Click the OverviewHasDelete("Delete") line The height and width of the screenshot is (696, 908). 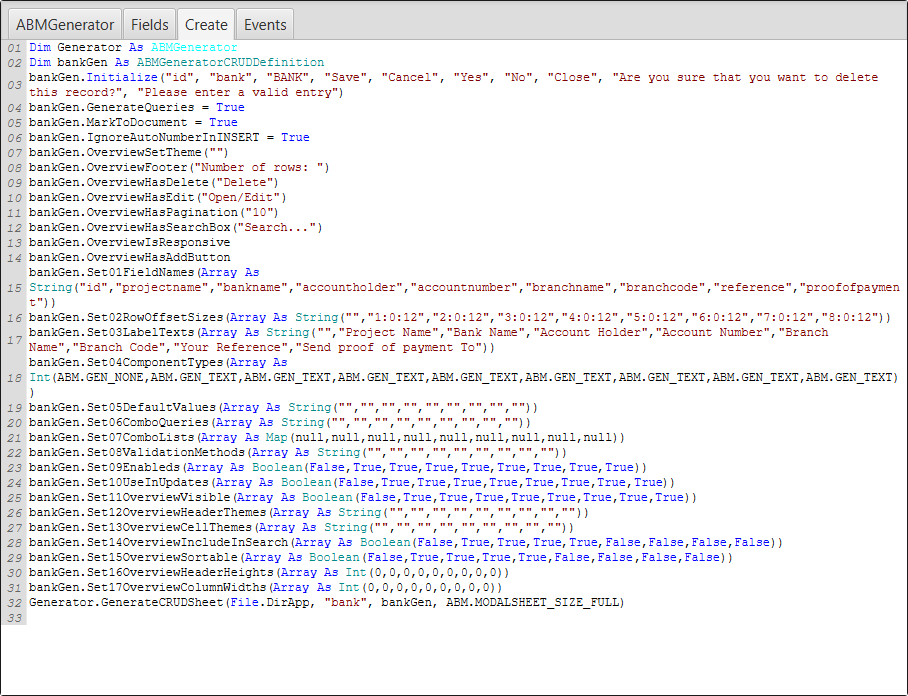(x=153, y=183)
